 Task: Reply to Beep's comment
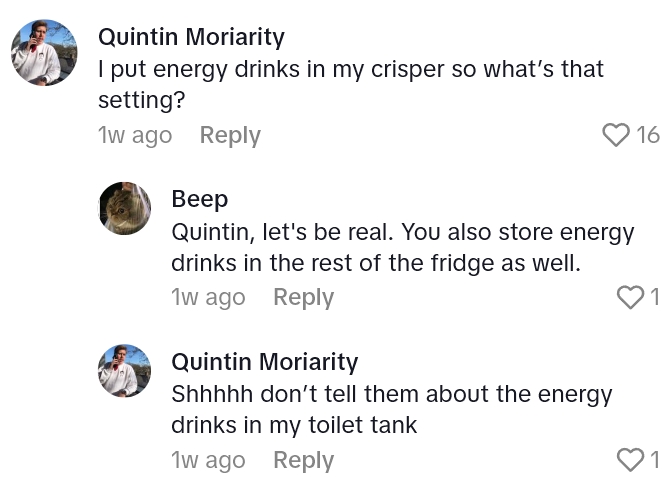click(303, 297)
